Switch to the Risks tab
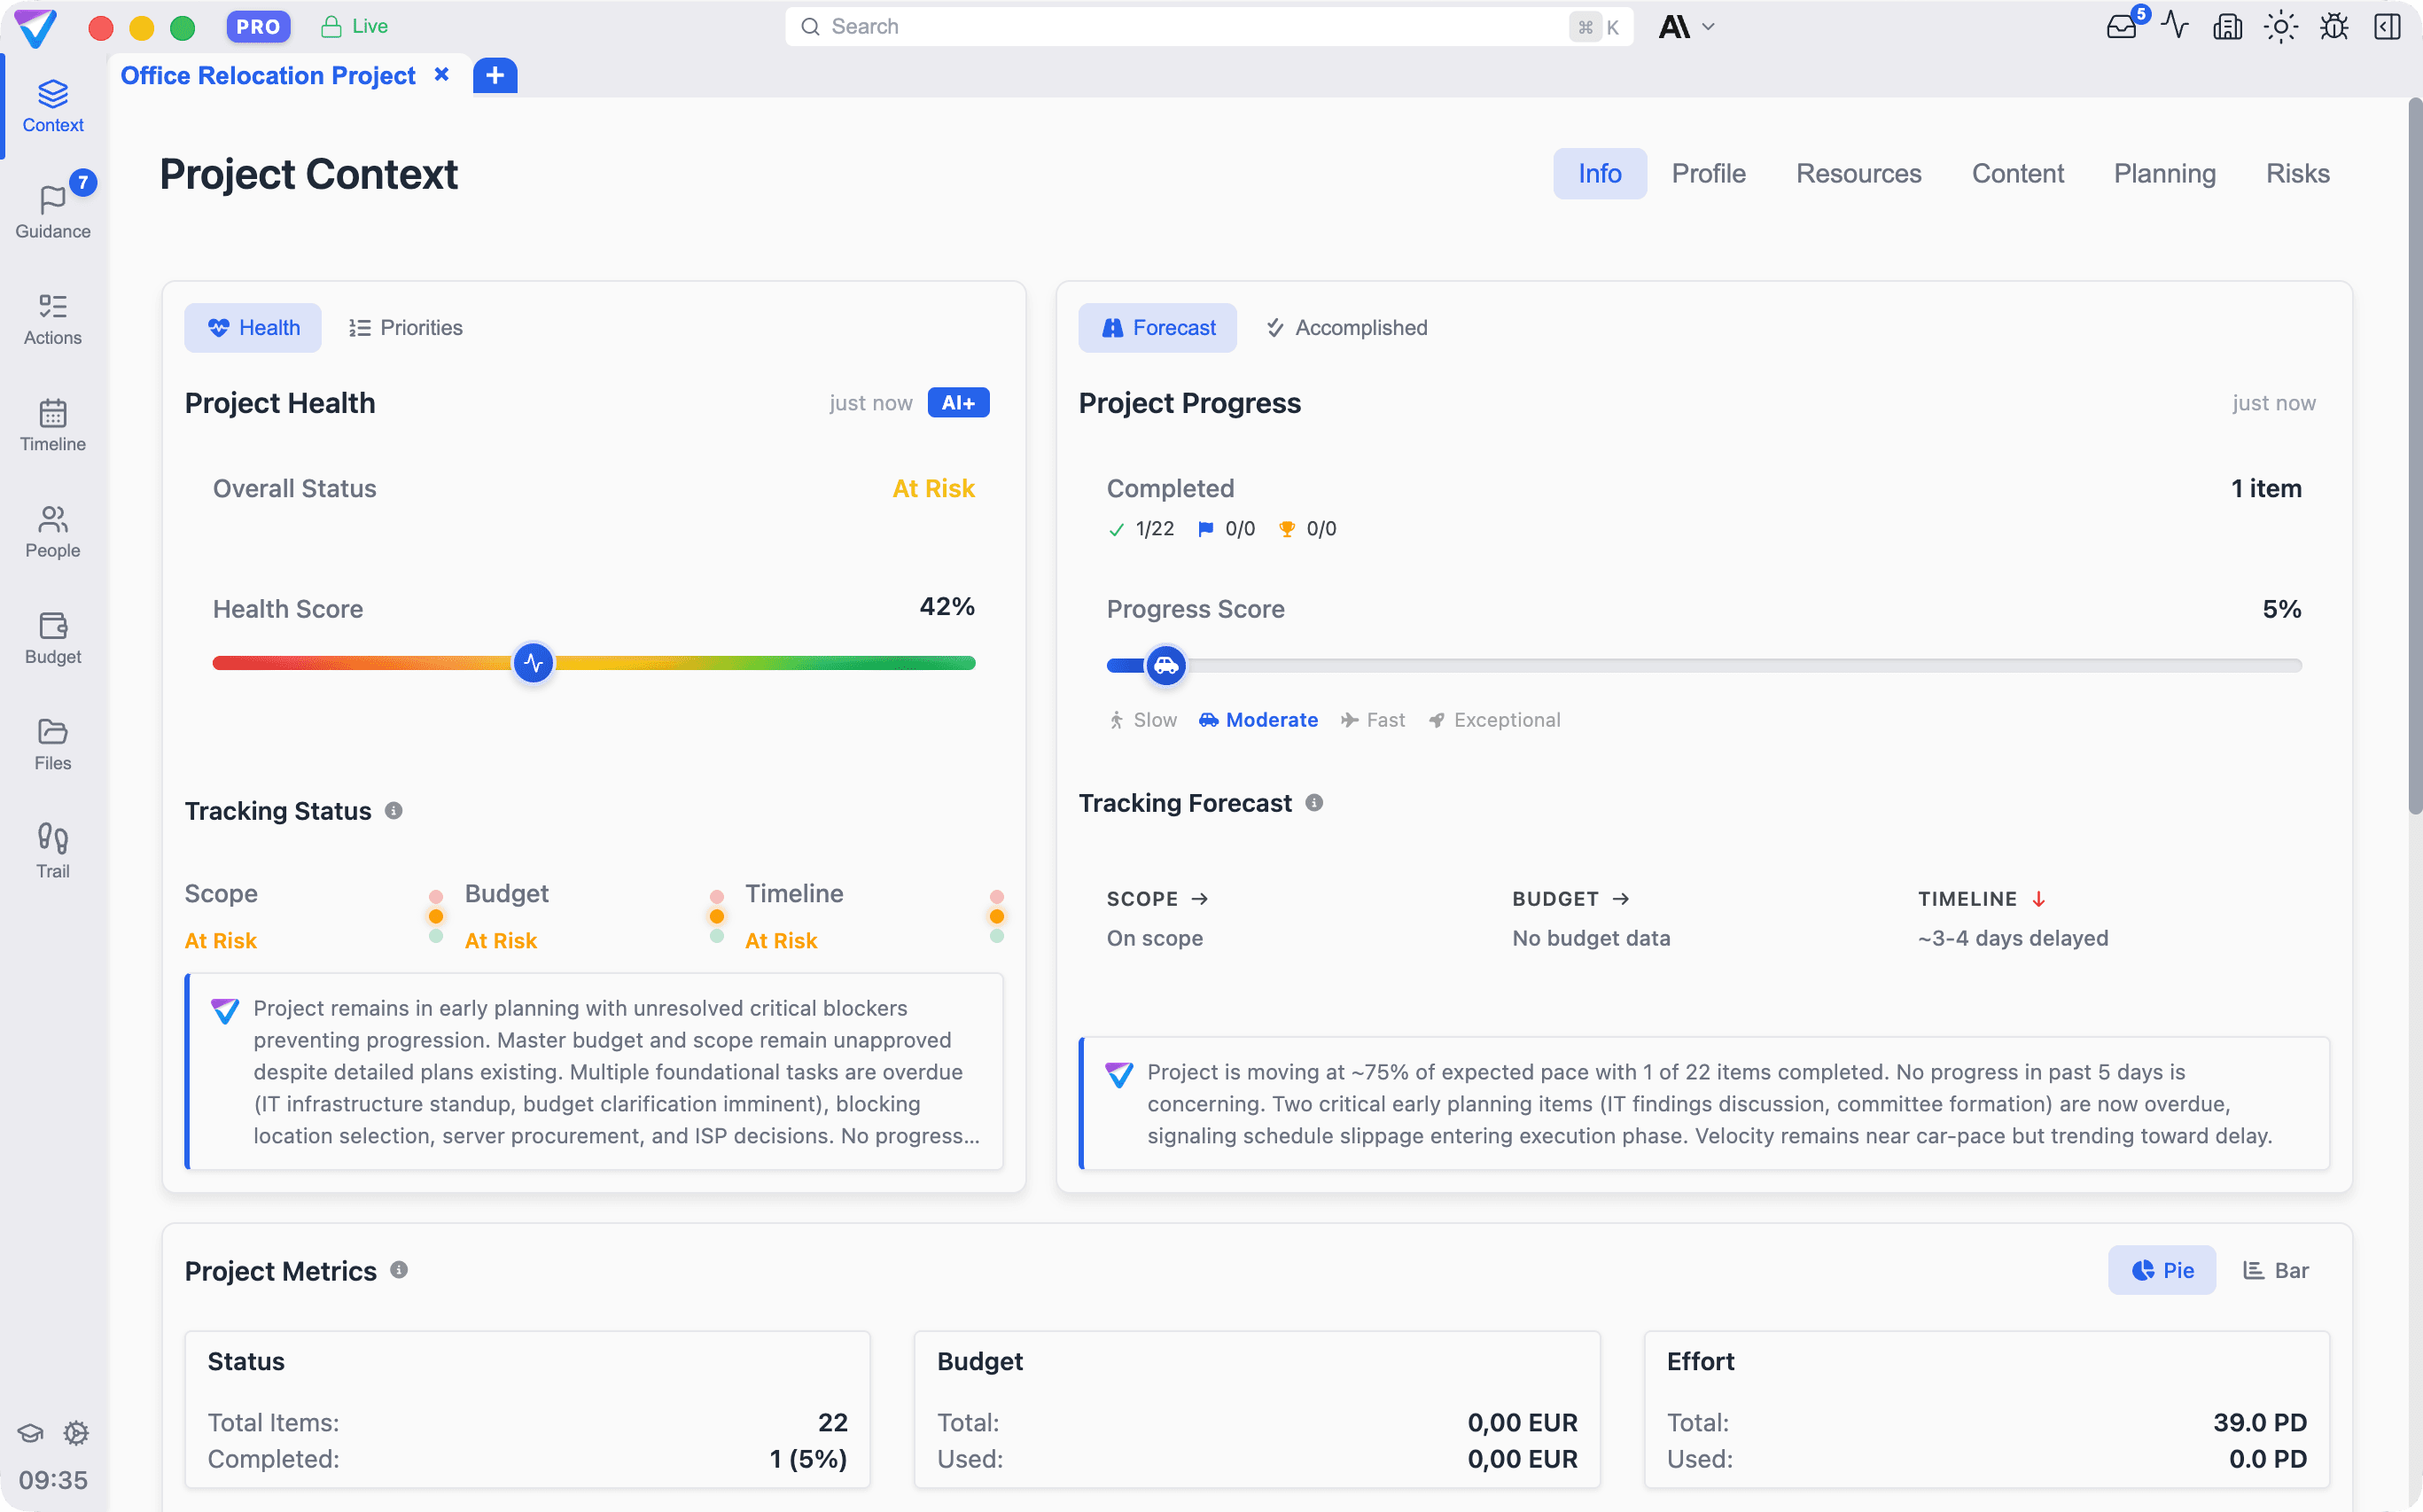2423x1512 pixels. tap(2297, 173)
